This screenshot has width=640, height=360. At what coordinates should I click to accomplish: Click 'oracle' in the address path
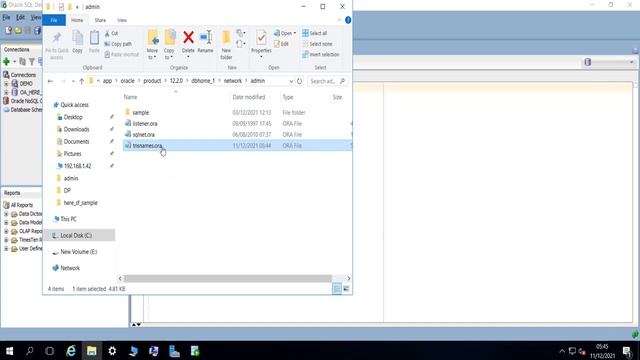coord(127,81)
